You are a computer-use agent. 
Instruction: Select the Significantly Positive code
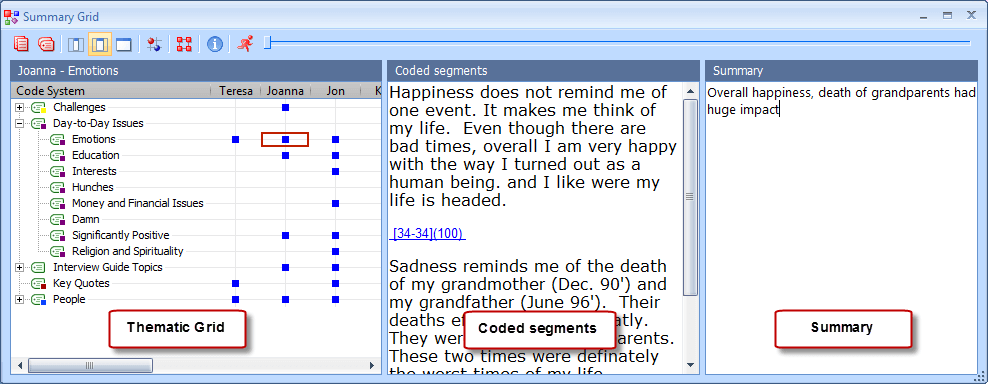click(120, 235)
